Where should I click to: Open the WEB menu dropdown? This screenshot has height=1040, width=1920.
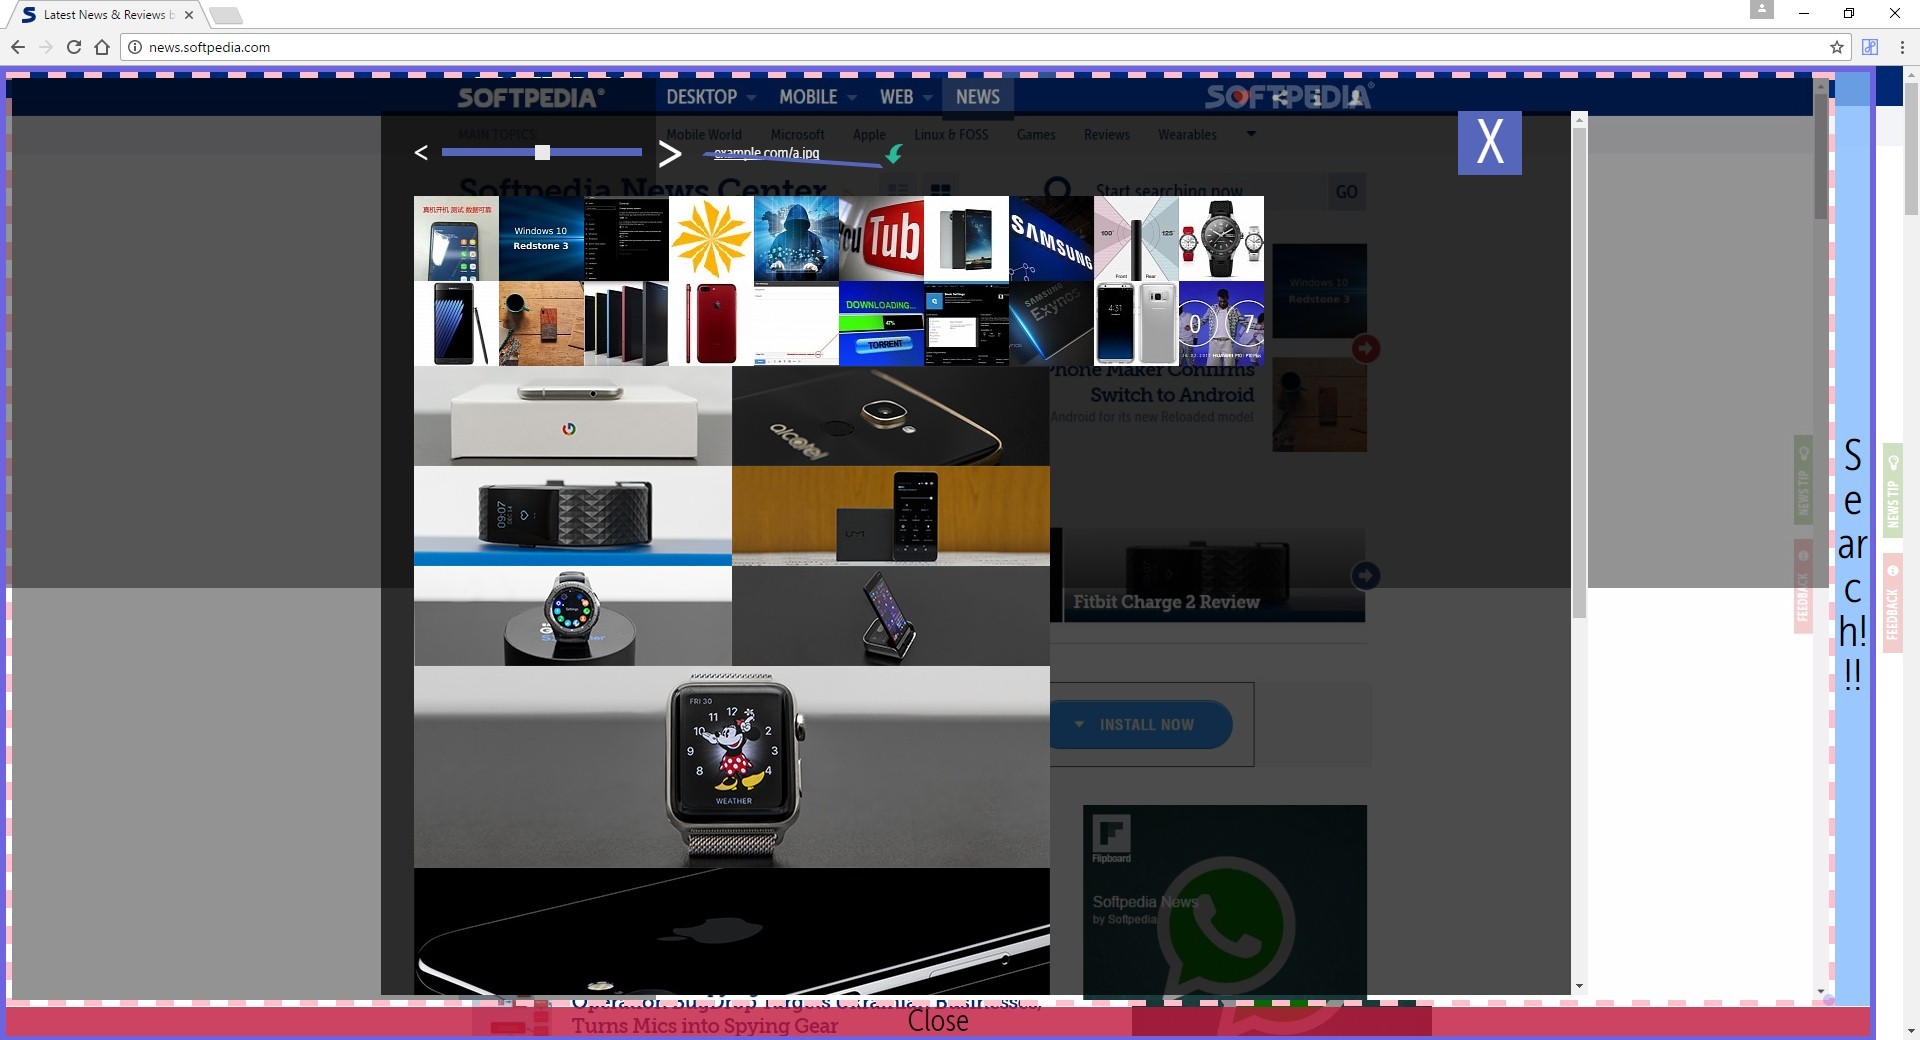click(x=905, y=97)
